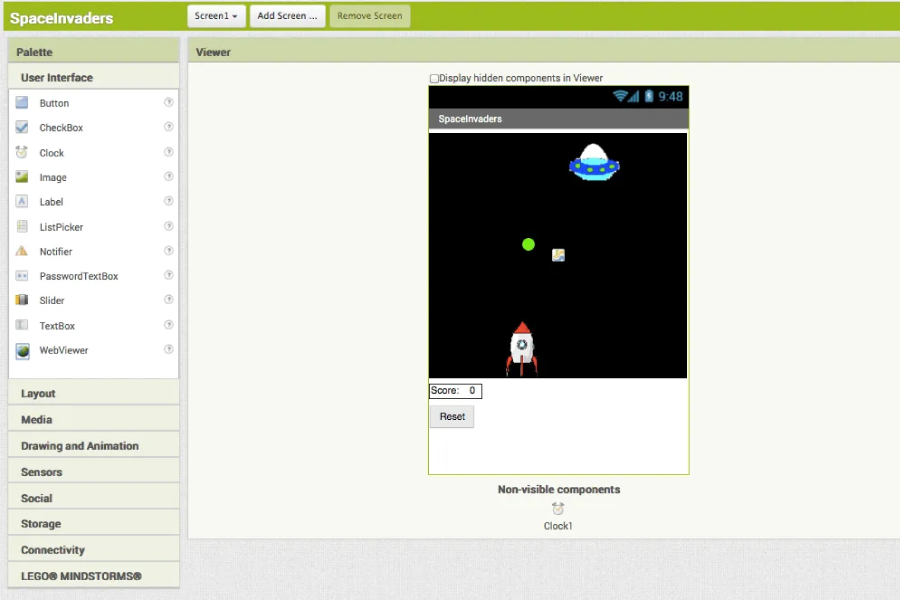The image size is (900, 600).
Task: Expand the Drawing and Animation section
Action: (94, 446)
